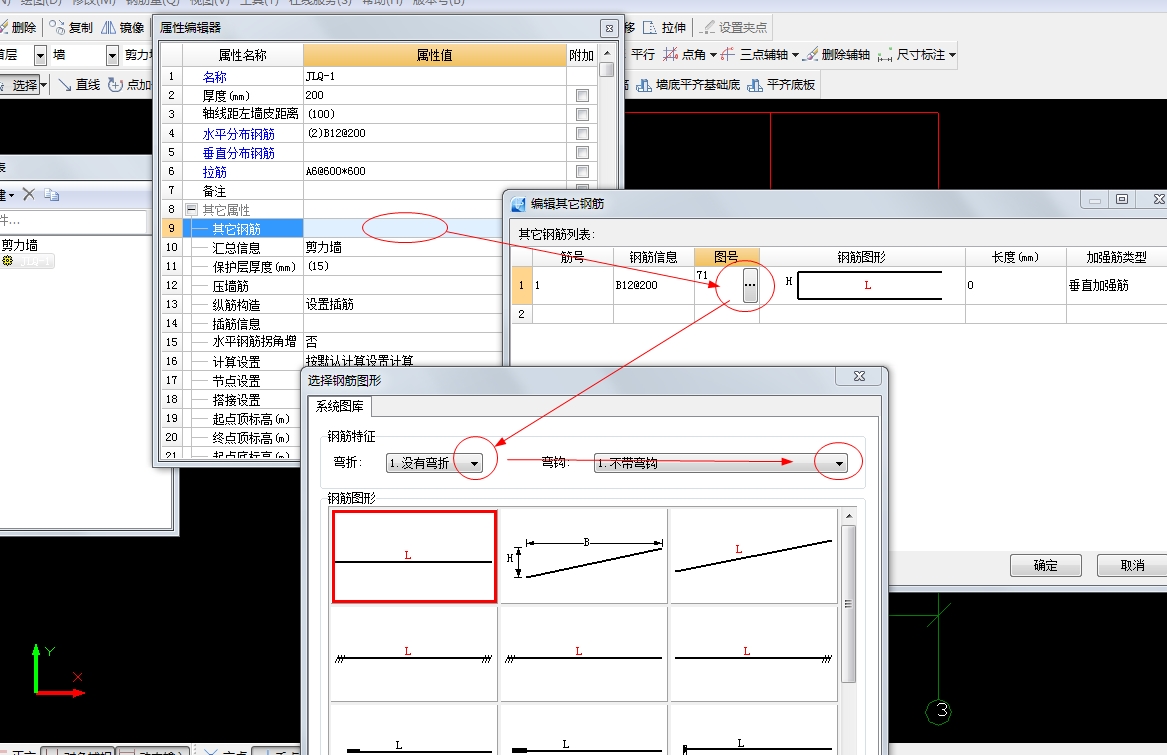Image resolution: width=1167 pixels, height=755 pixels.
Task: Select the 点加 drawing tool
Action: coord(130,85)
